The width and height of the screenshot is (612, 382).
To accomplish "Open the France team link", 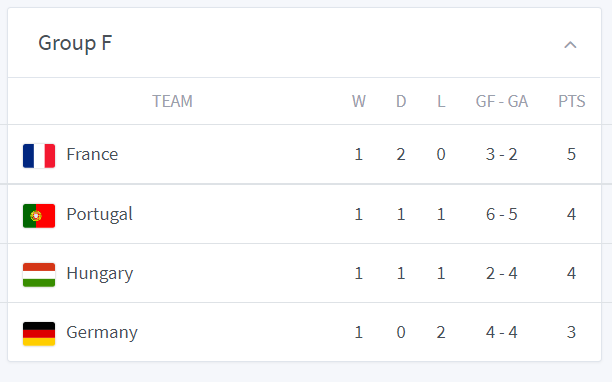I will click(92, 155).
